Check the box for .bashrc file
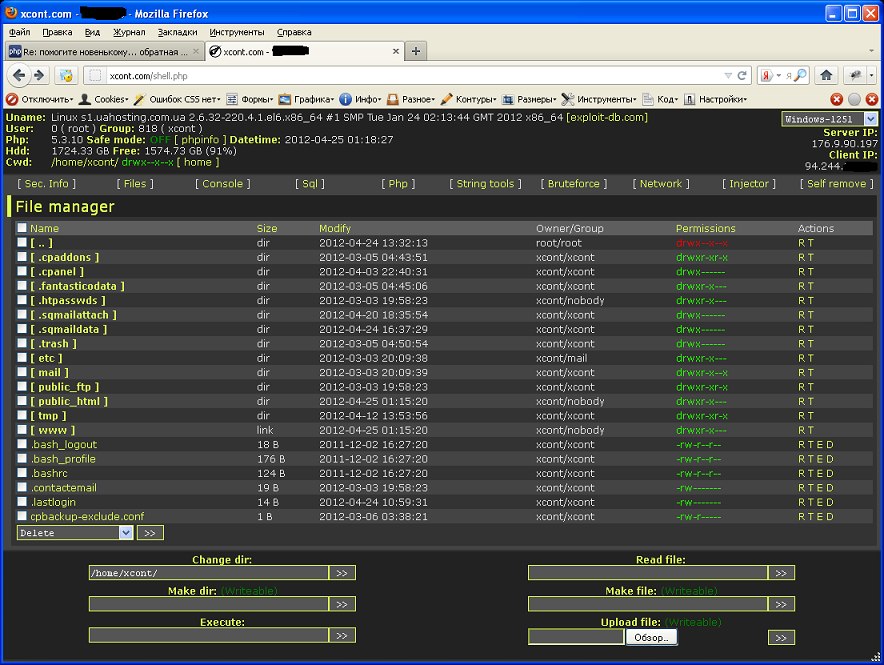 tap(22, 473)
